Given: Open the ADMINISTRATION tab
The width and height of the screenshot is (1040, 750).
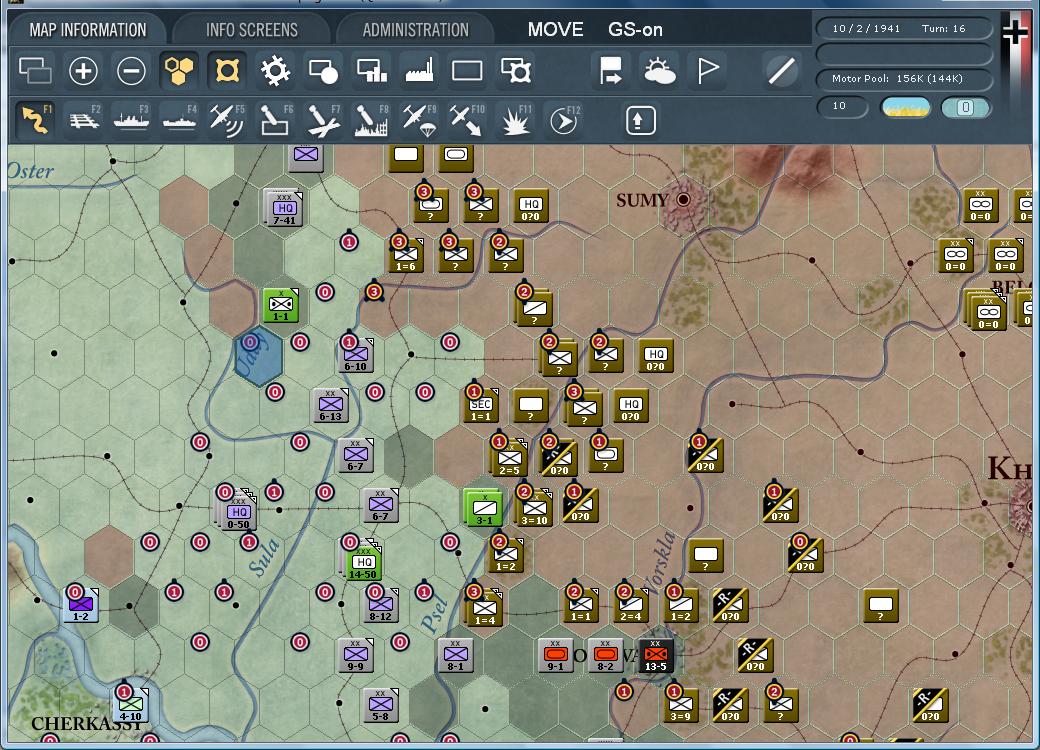Looking at the screenshot, I should pos(415,29).
